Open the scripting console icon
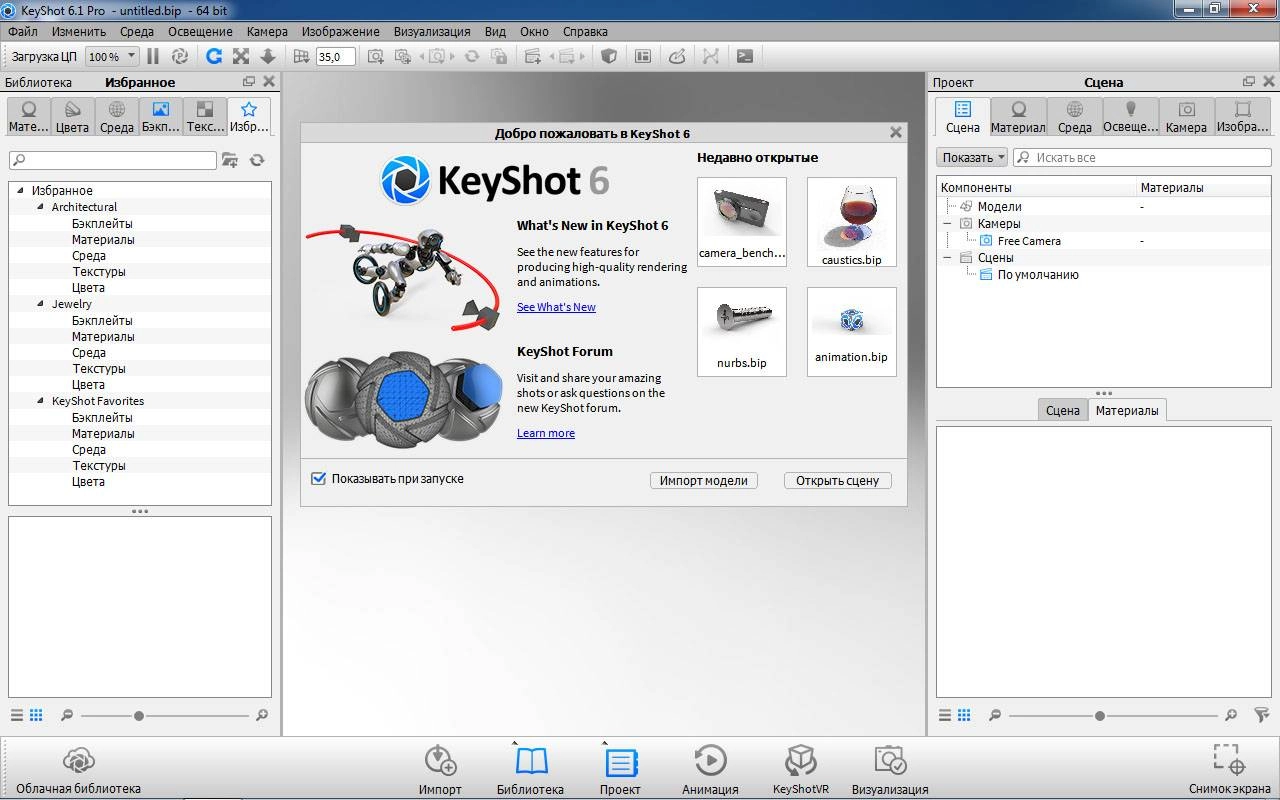 coord(745,57)
